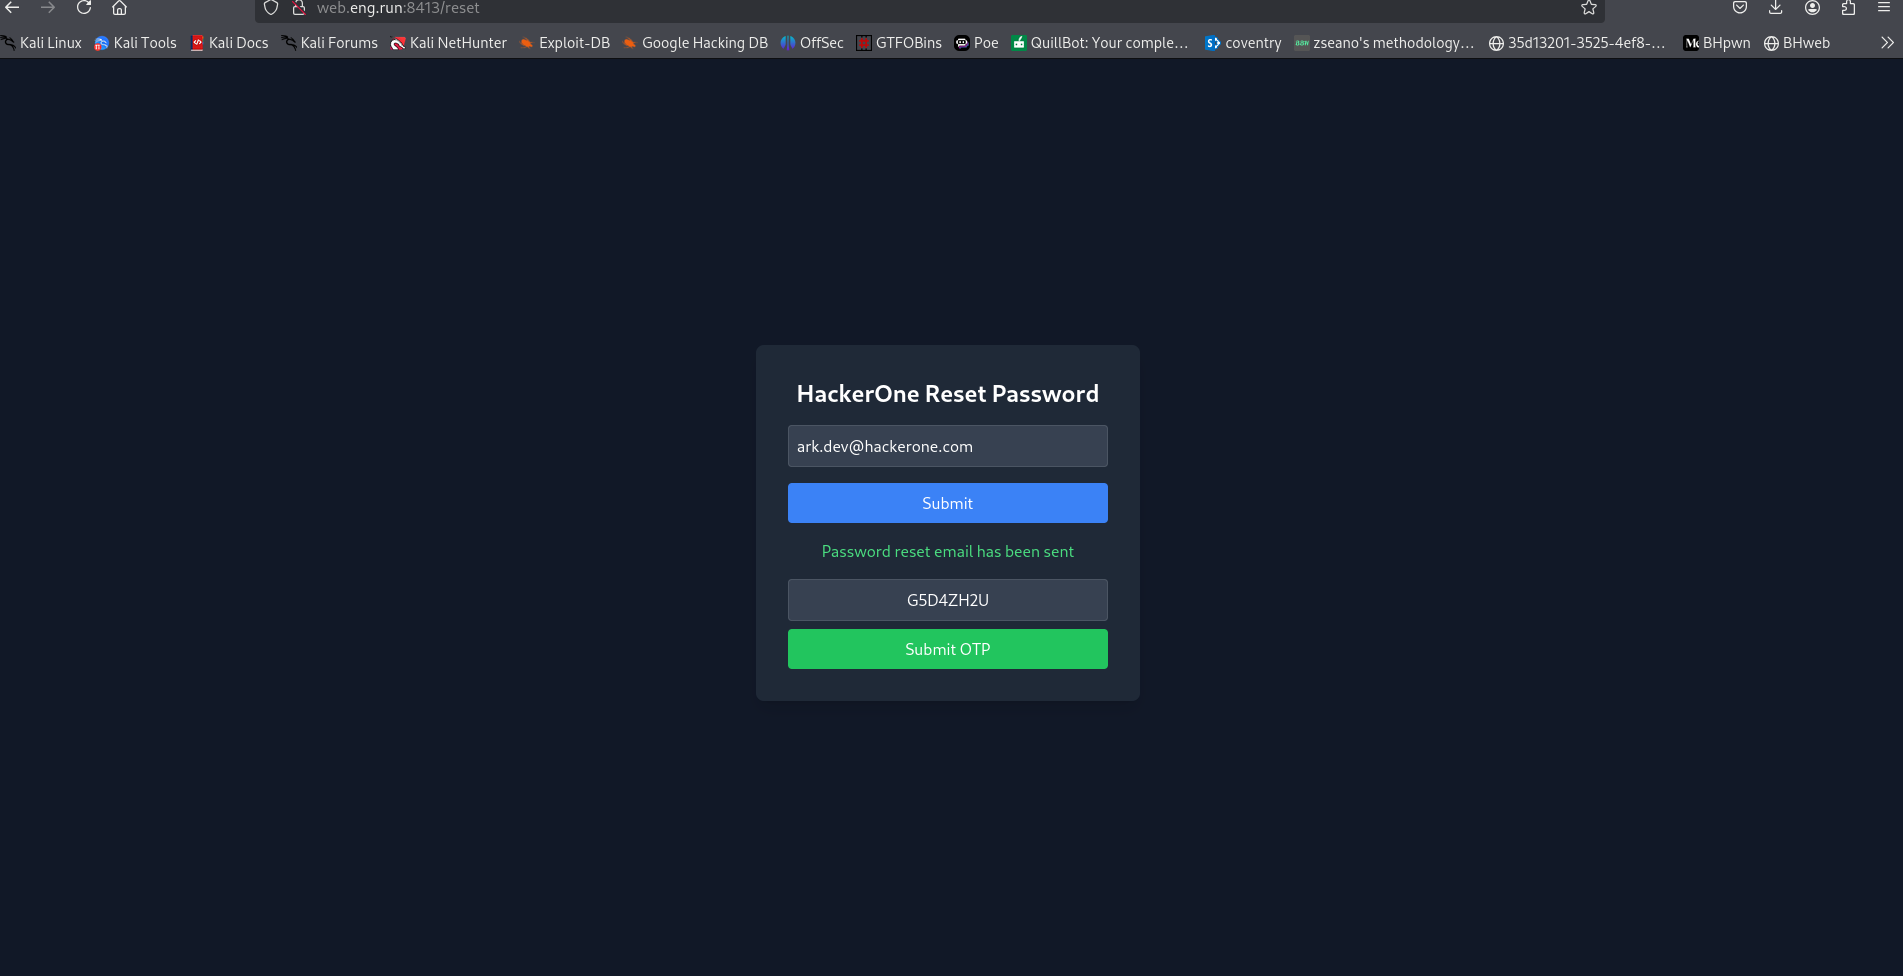Save page to Pocket icon

[1740, 8]
